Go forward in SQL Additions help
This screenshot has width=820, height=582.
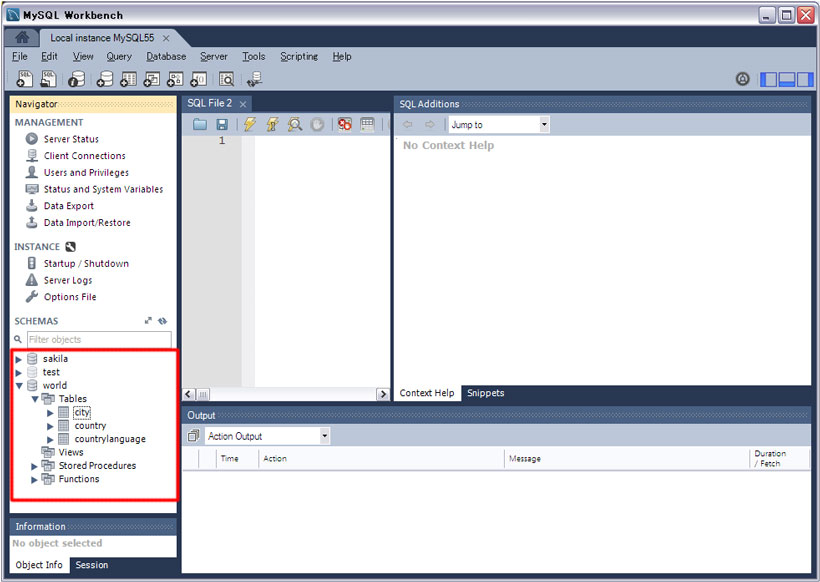tap(429, 124)
